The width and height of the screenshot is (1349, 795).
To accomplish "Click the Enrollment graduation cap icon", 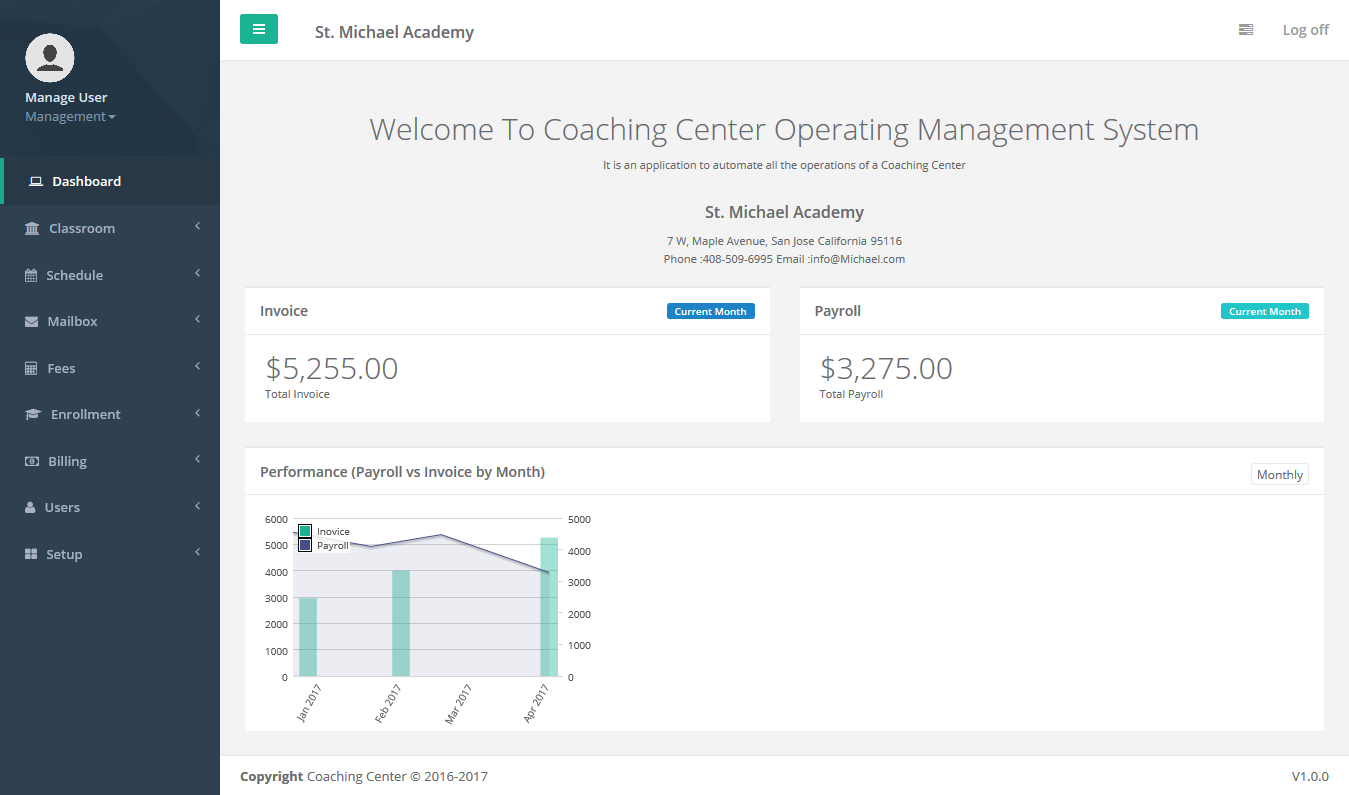I will tap(33, 415).
